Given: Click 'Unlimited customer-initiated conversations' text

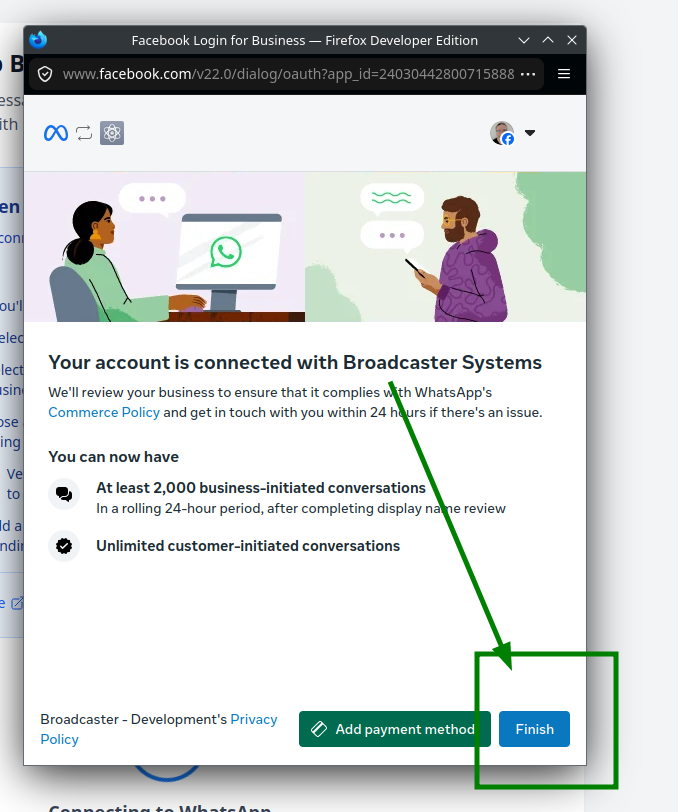Looking at the screenshot, I should click(x=248, y=546).
